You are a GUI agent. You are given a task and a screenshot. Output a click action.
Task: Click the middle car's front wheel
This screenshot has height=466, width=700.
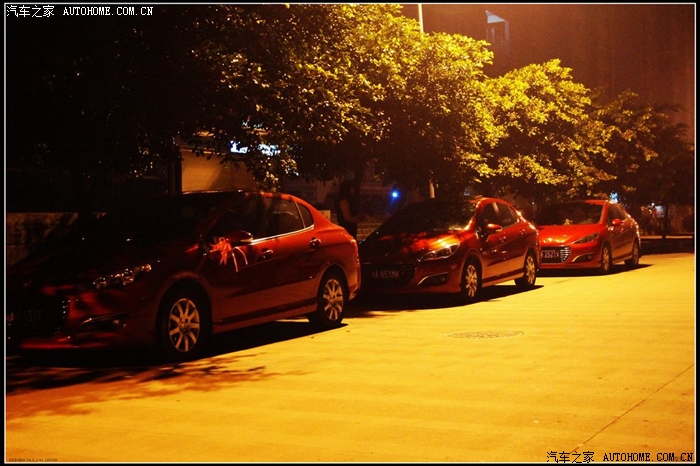click(470, 280)
